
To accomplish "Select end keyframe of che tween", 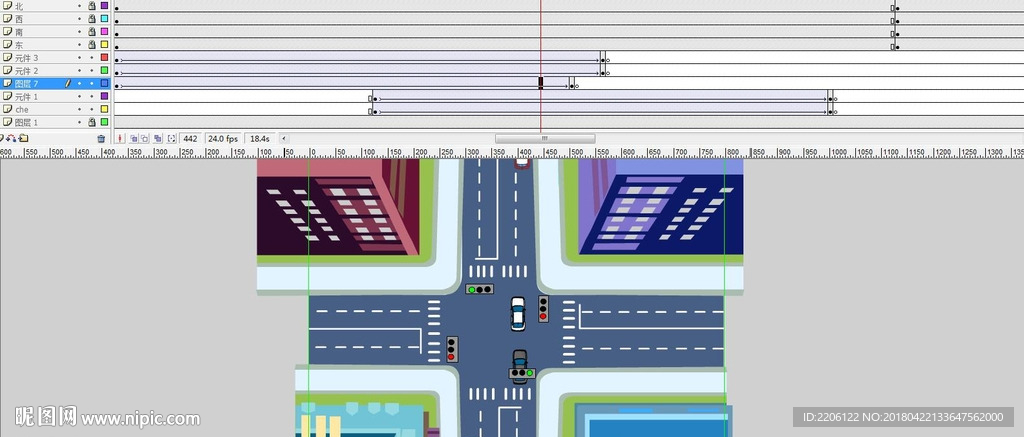I will pyautogui.click(x=830, y=110).
